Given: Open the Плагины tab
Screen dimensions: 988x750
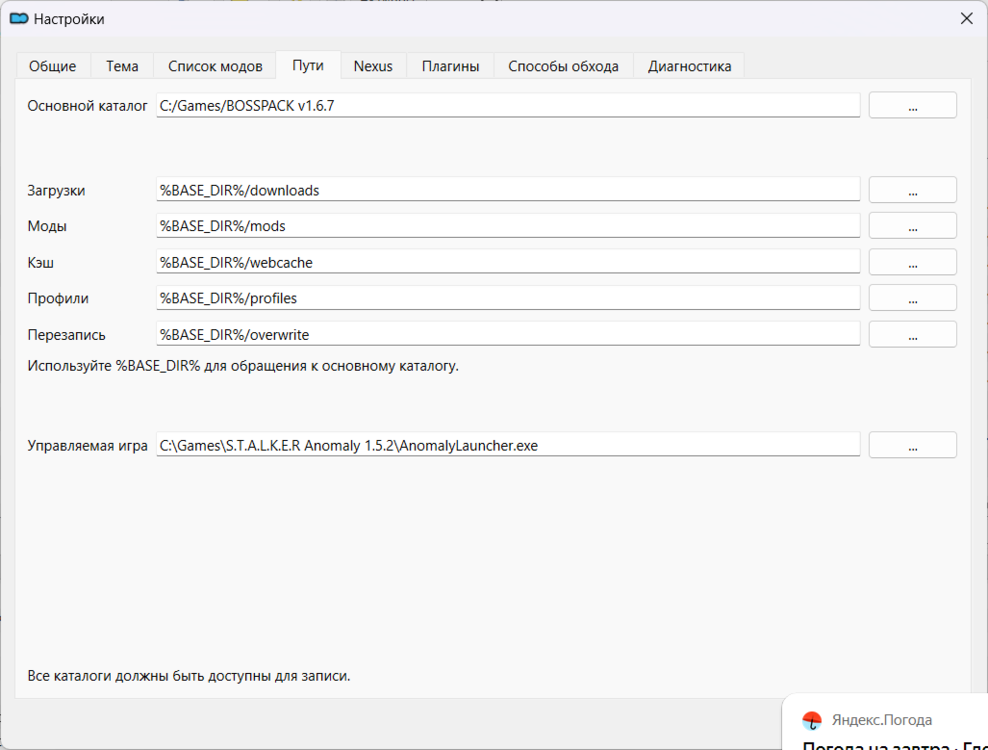Looking at the screenshot, I should [450, 66].
